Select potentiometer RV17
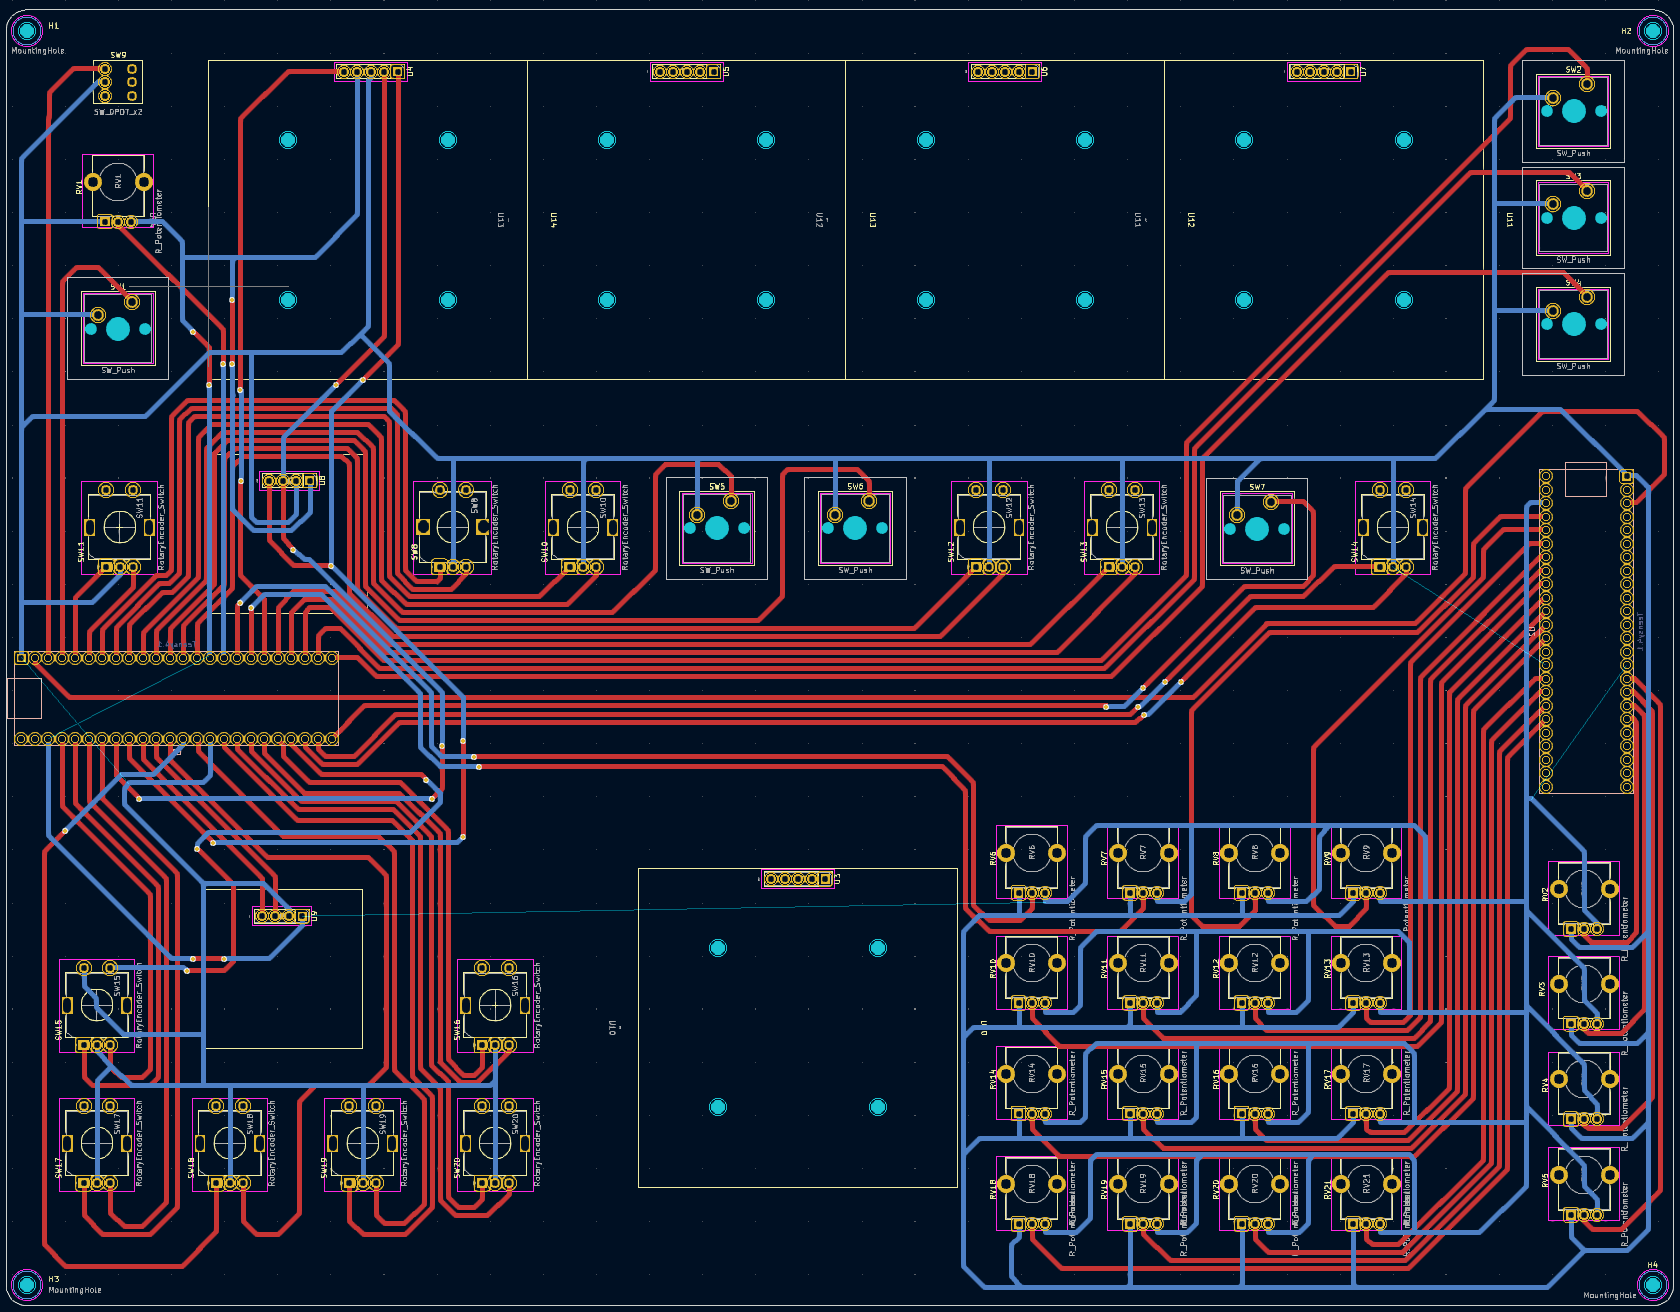Image resolution: width=1680 pixels, height=1312 pixels. point(1366,1084)
